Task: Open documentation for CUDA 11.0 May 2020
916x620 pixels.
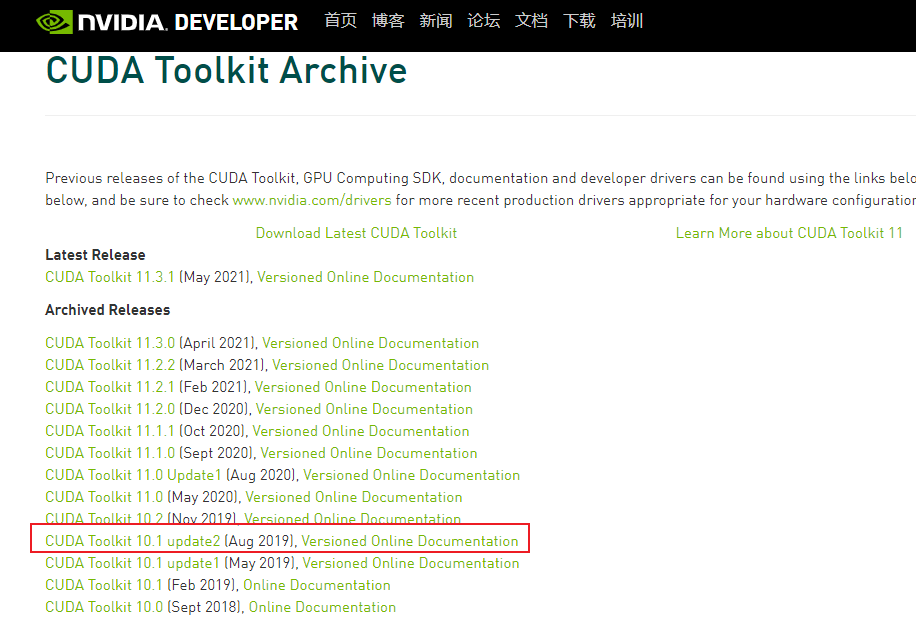Action: click(354, 497)
